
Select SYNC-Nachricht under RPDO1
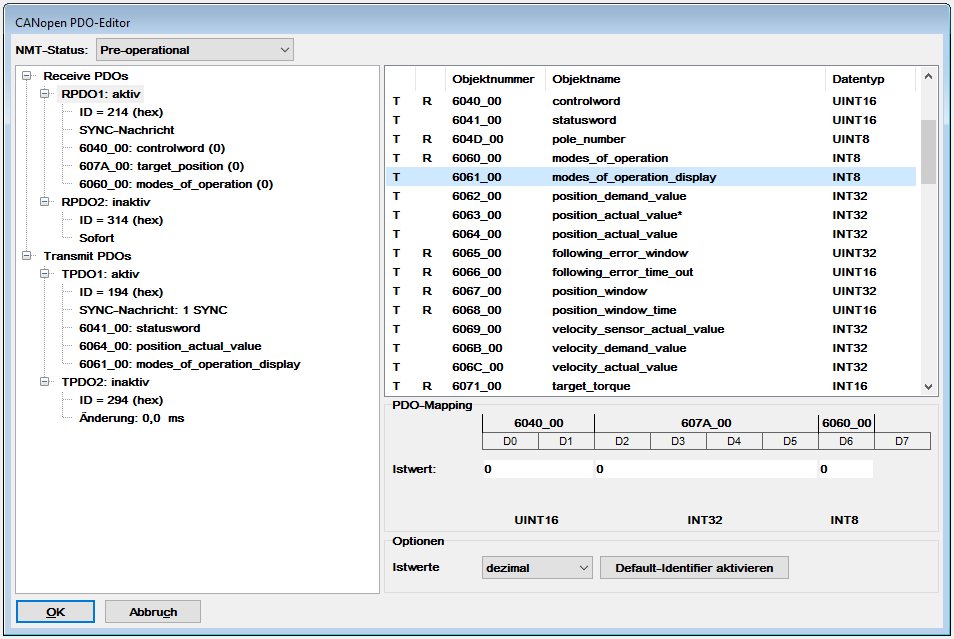click(127, 130)
